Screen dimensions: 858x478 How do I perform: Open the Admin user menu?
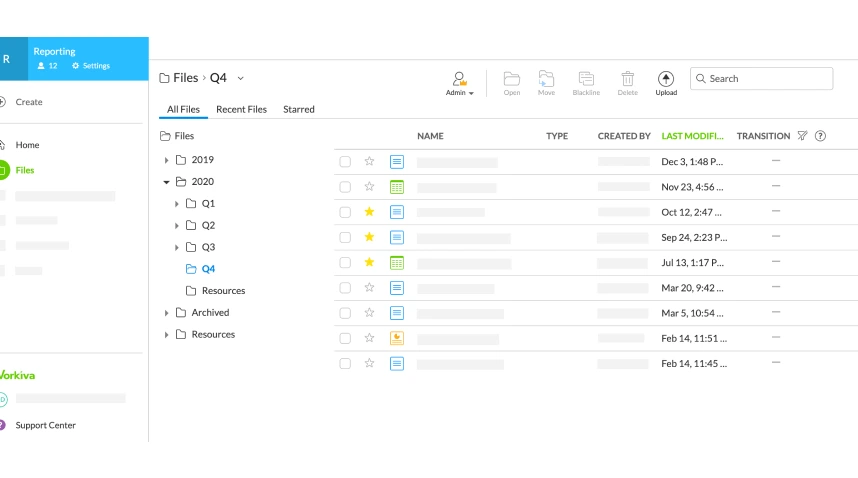click(x=459, y=82)
